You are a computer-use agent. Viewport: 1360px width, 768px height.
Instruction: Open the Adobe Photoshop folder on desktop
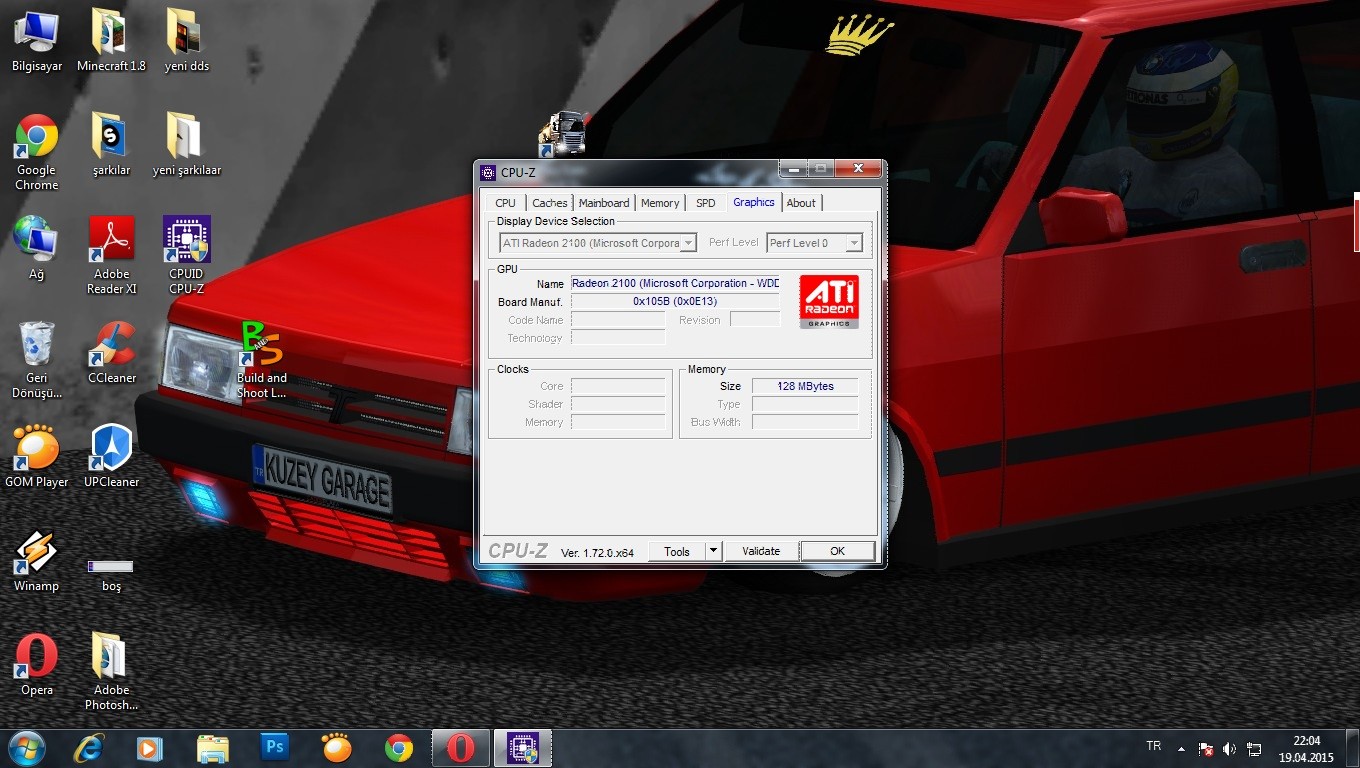coord(111,672)
